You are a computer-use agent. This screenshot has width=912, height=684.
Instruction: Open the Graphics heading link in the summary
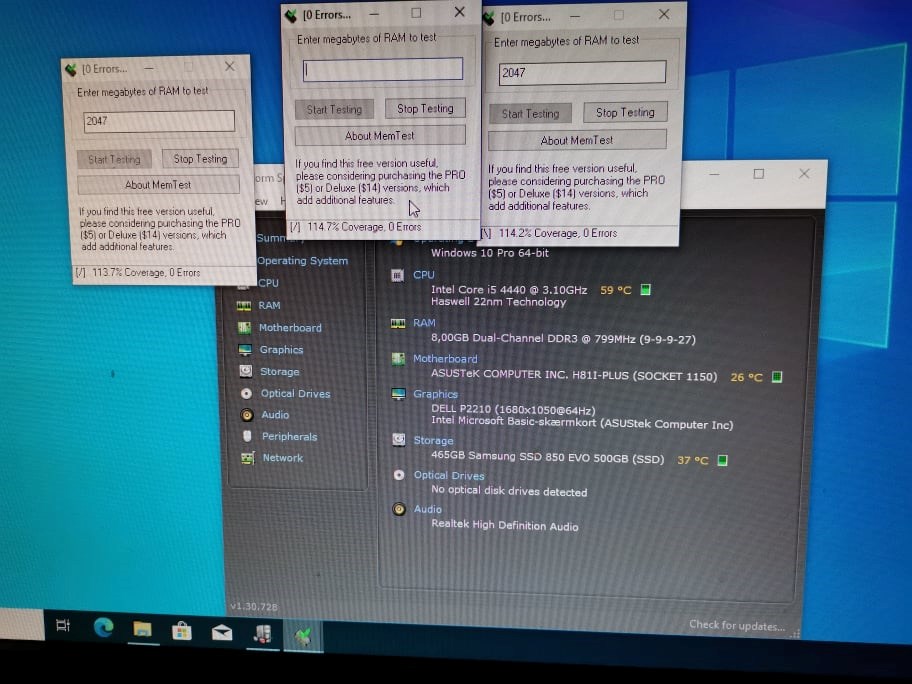click(x=436, y=394)
